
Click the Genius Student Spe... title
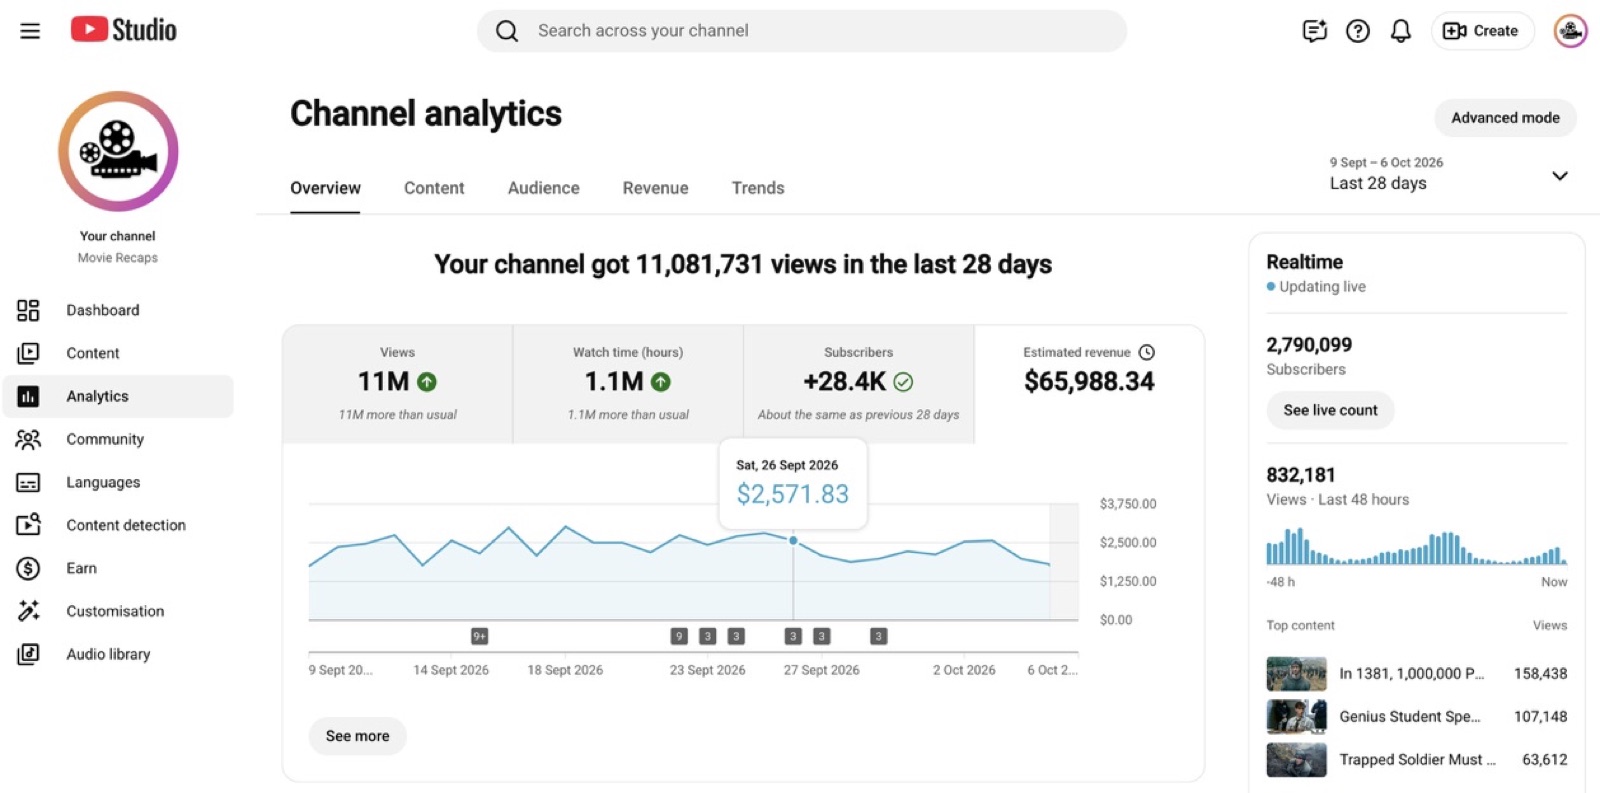click(x=1409, y=717)
